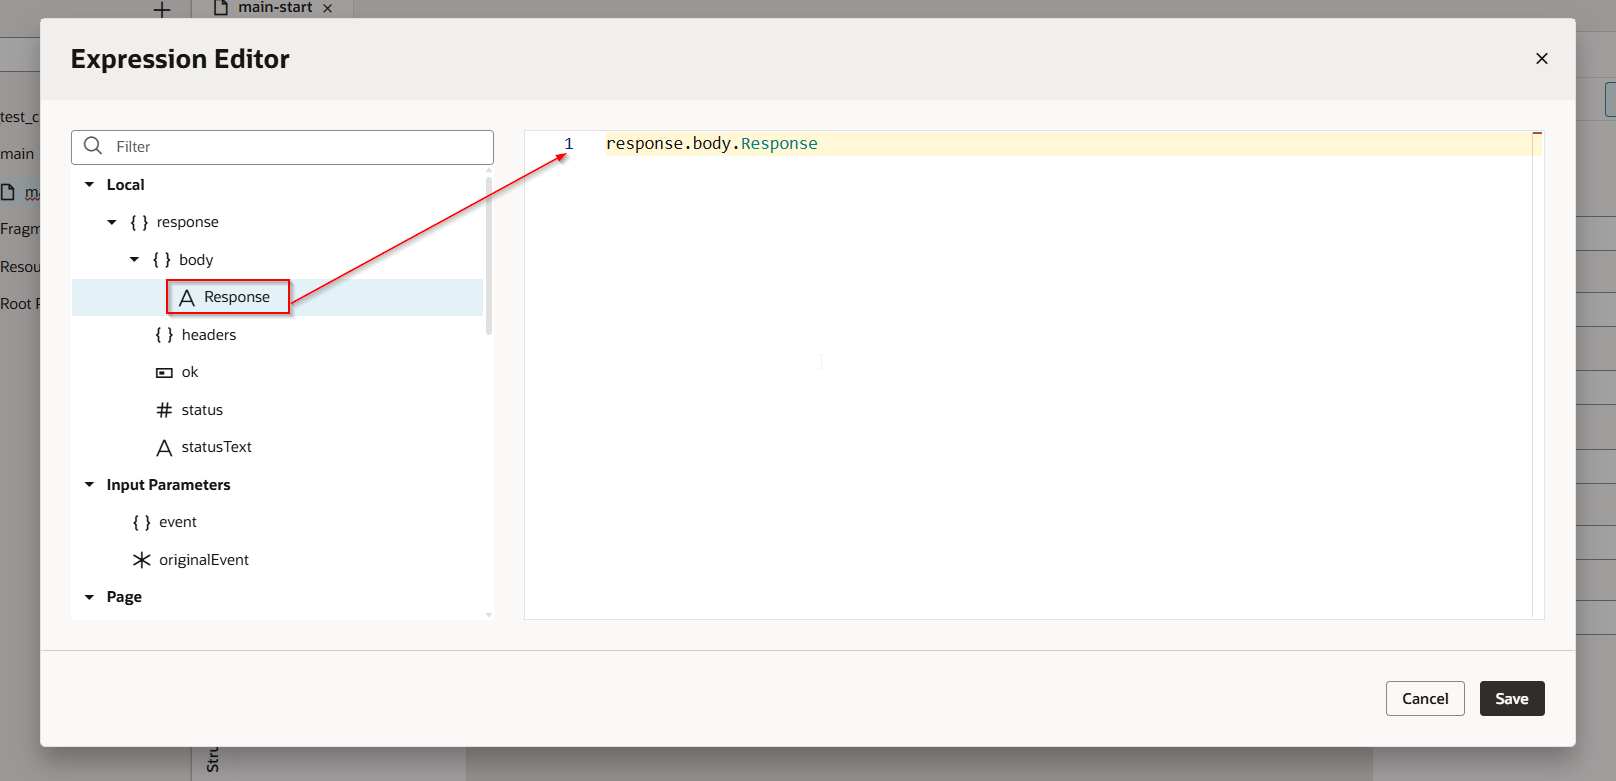
Task: Click the Page section heading
Action: point(124,597)
